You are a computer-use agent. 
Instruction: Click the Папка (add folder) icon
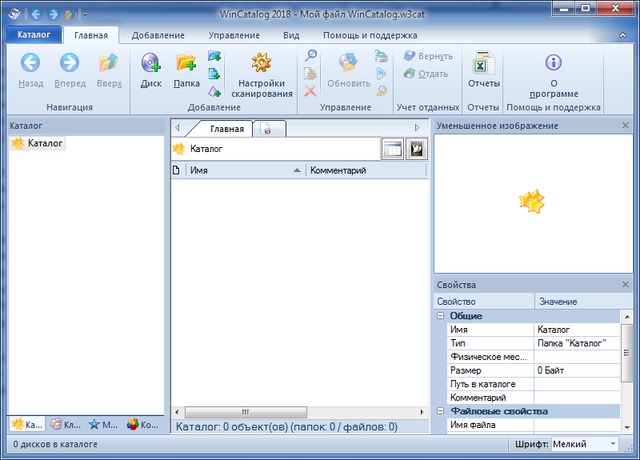[186, 65]
